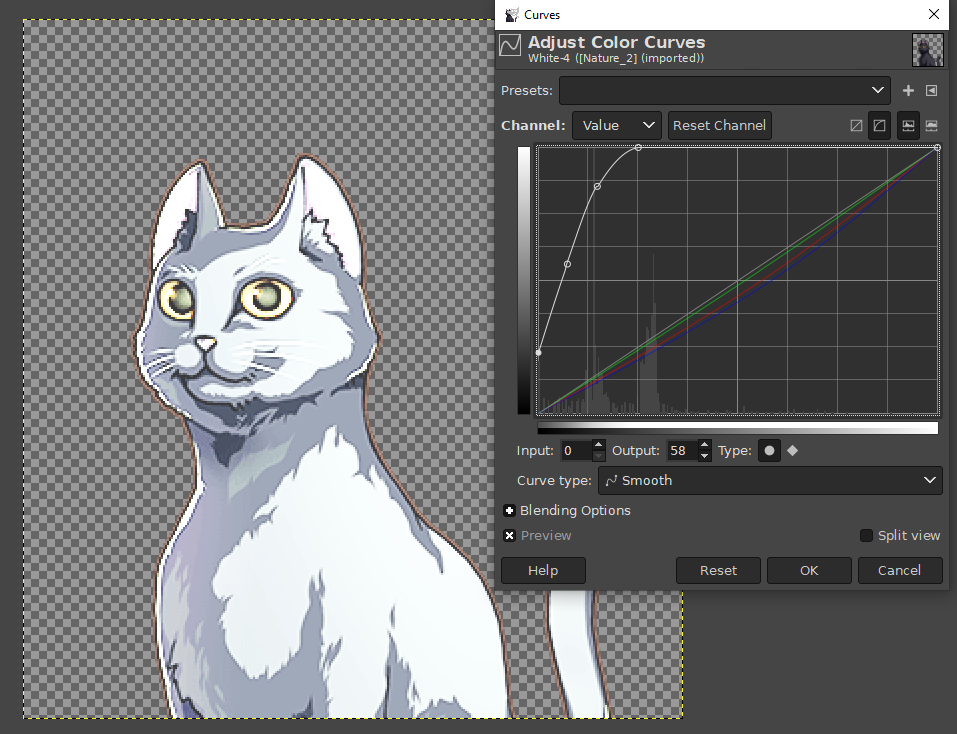
Task: Click the Reset Channel button
Action: 720,125
